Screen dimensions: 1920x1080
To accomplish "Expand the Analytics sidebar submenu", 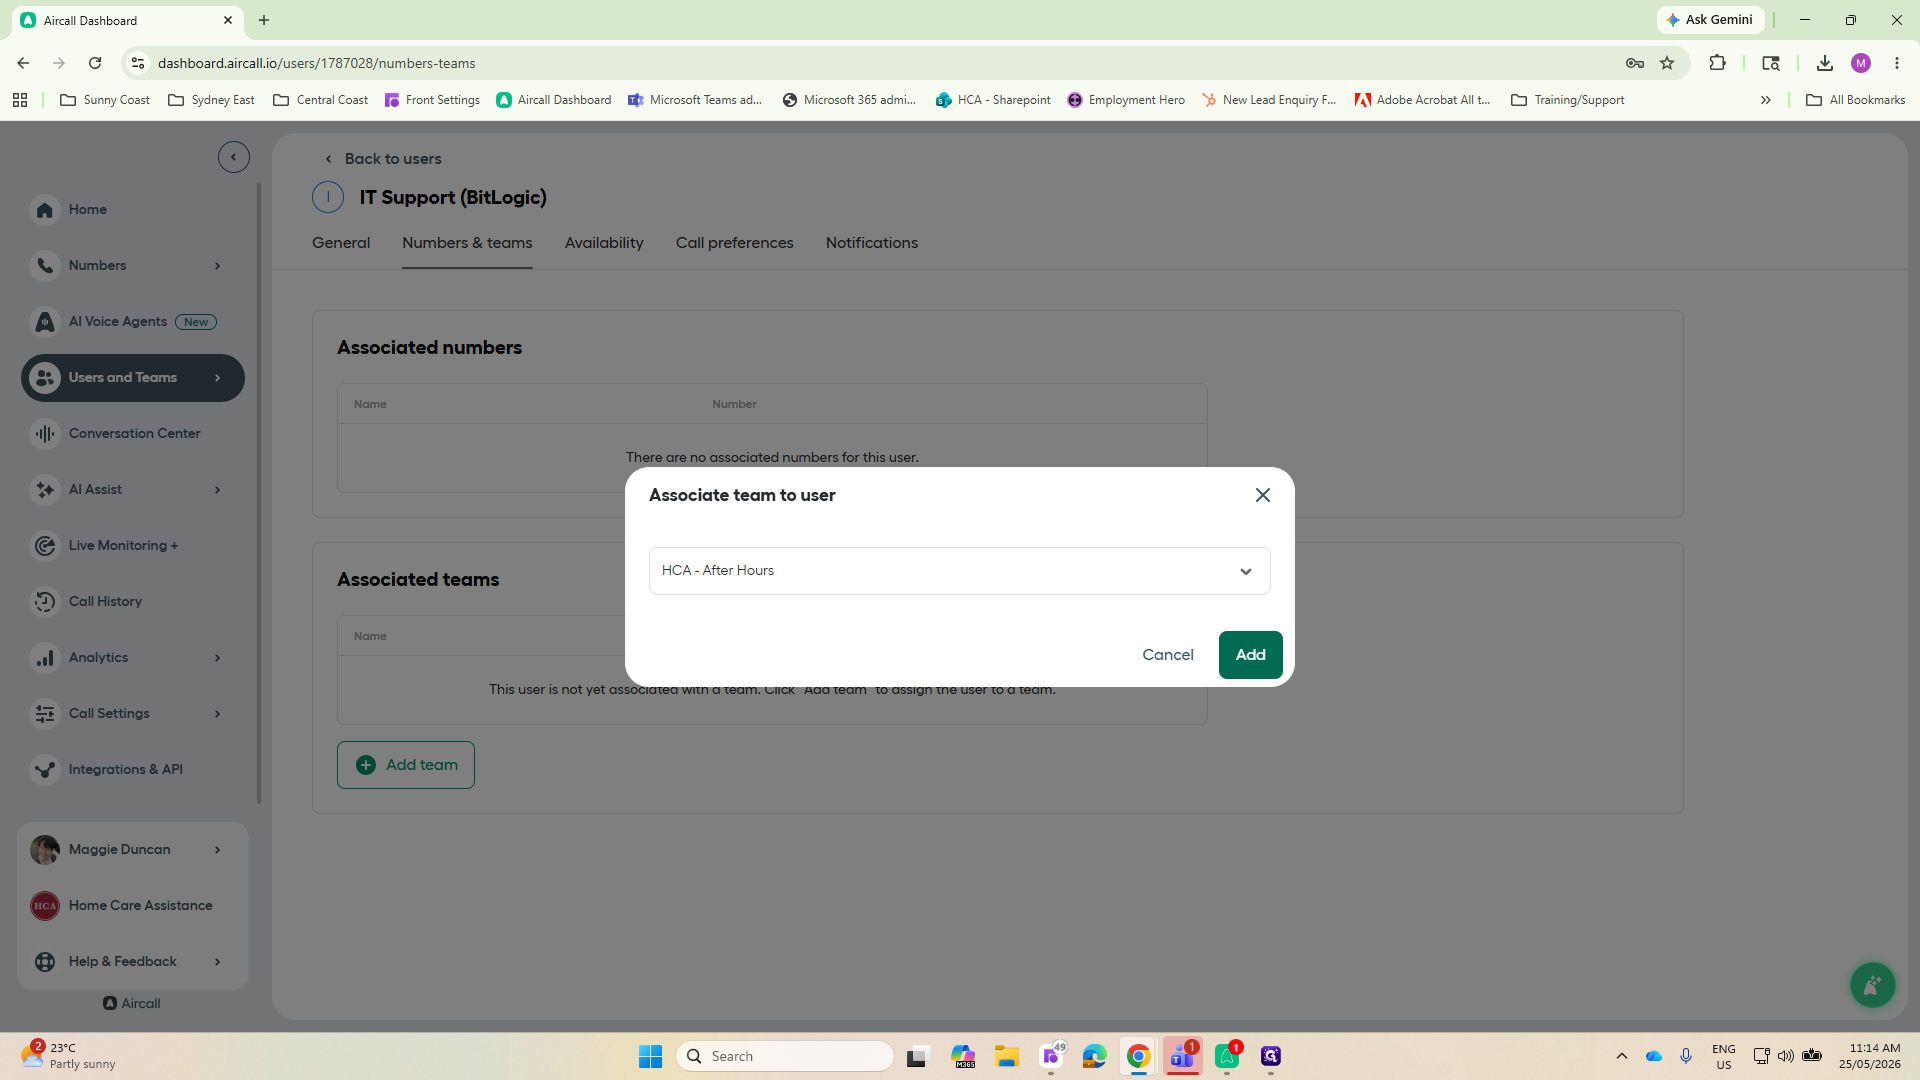I will (217, 658).
